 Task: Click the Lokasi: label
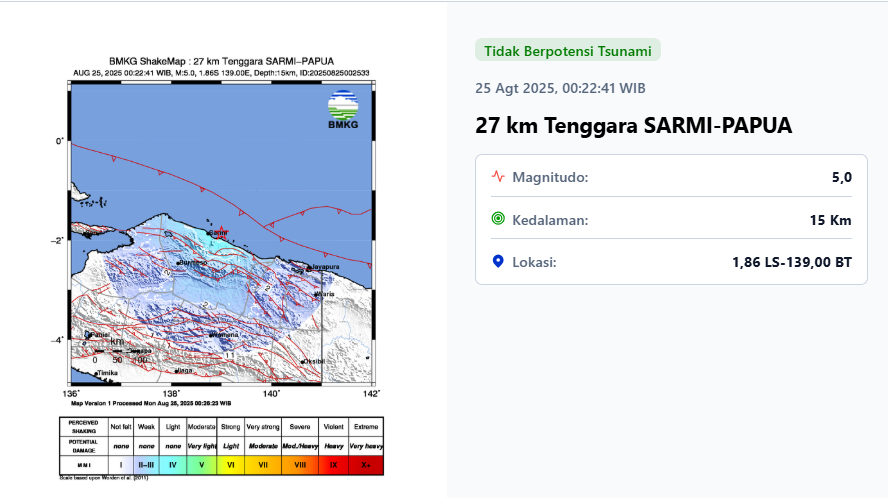click(534, 262)
